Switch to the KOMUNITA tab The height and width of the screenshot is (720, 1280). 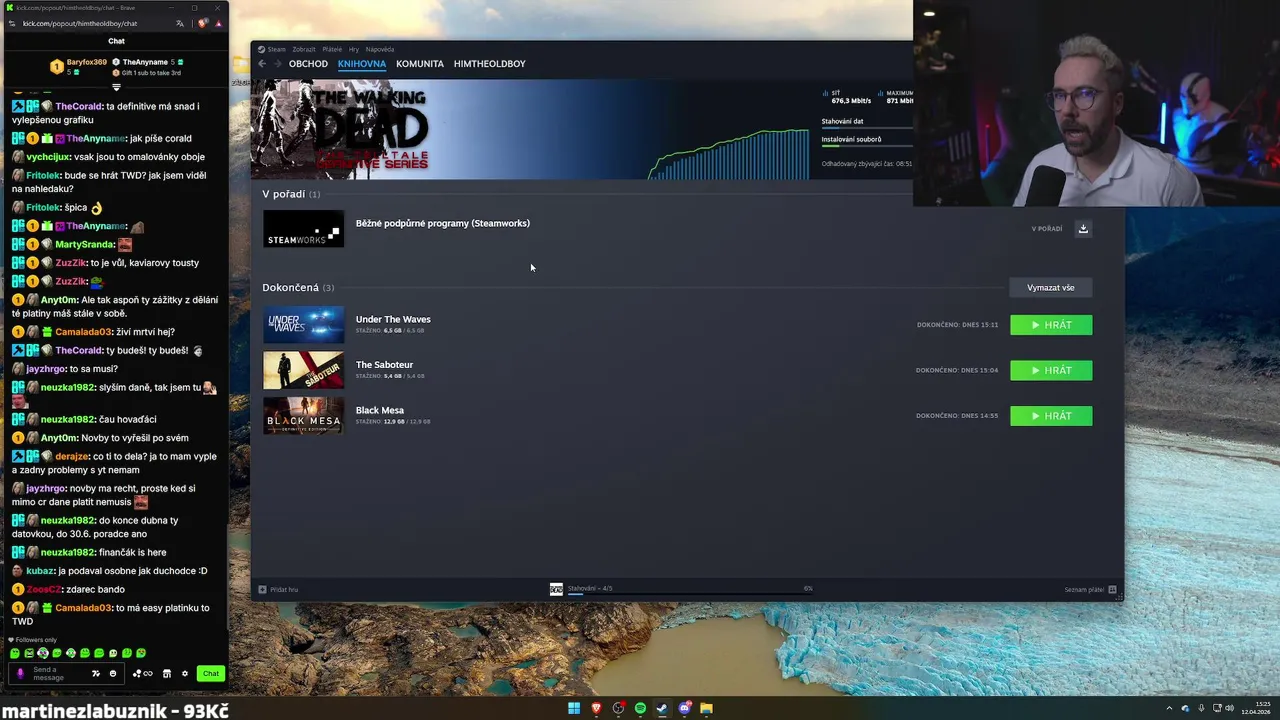click(420, 64)
